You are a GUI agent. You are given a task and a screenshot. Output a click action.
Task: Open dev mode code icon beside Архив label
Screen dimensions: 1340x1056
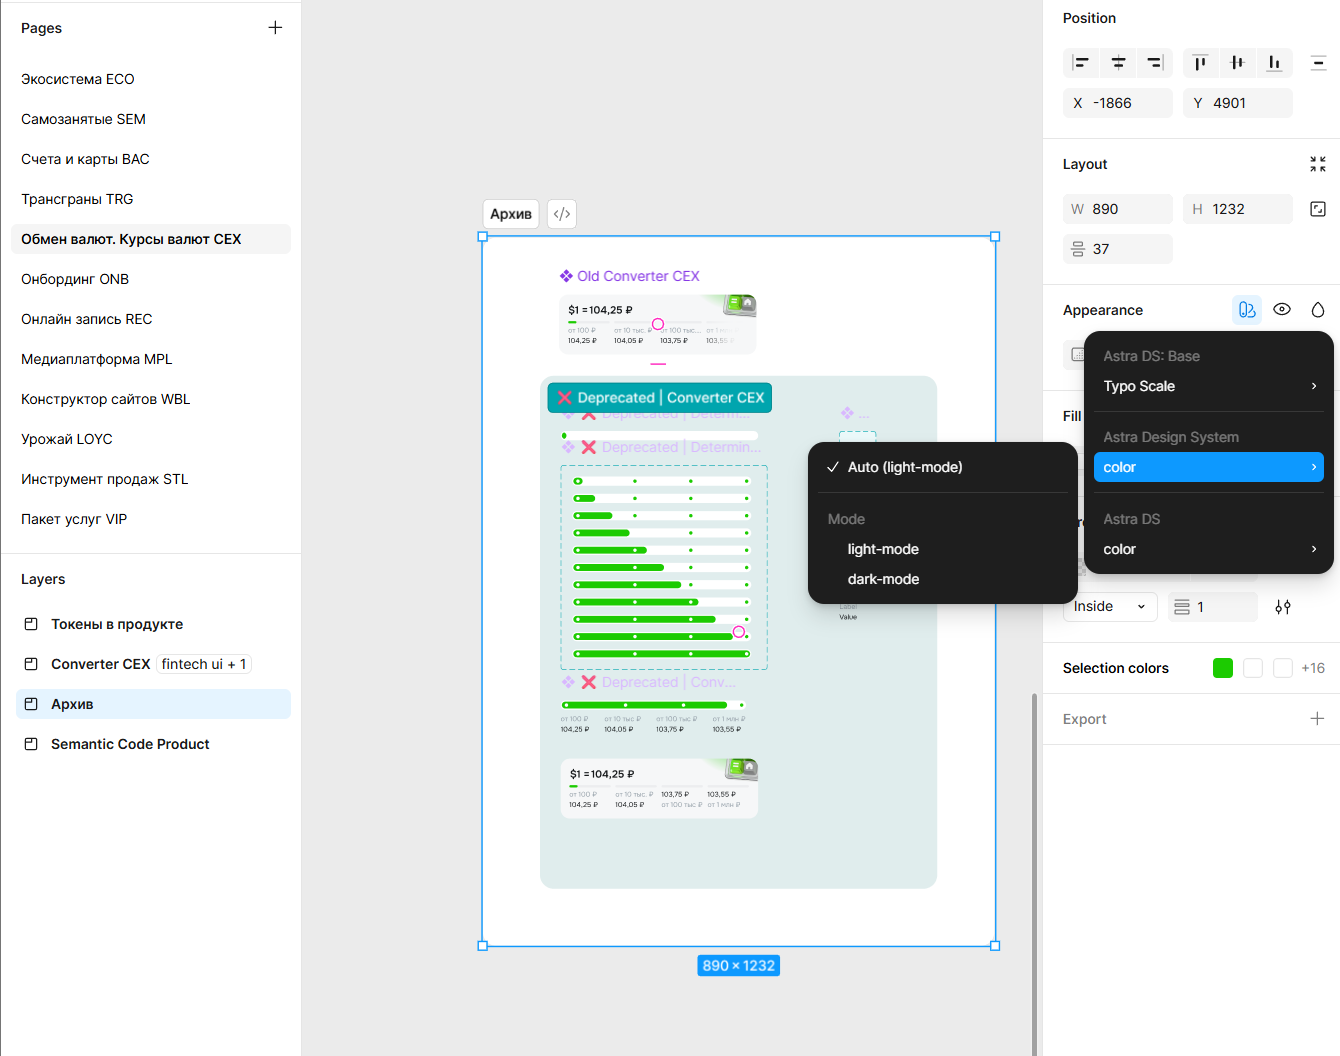click(562, 214)
